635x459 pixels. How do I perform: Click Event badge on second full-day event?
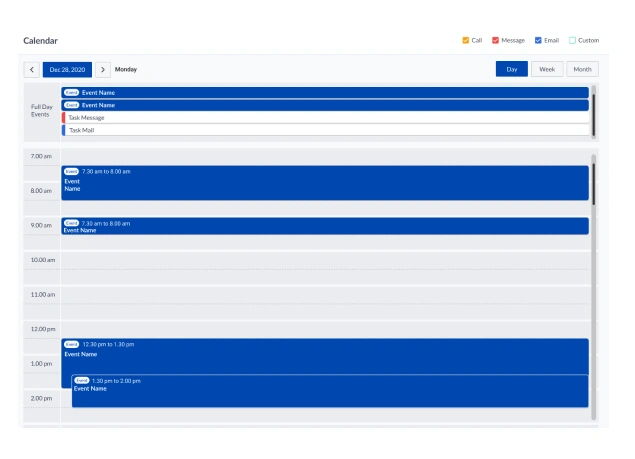pyautogui.click(x=72, y=105)
